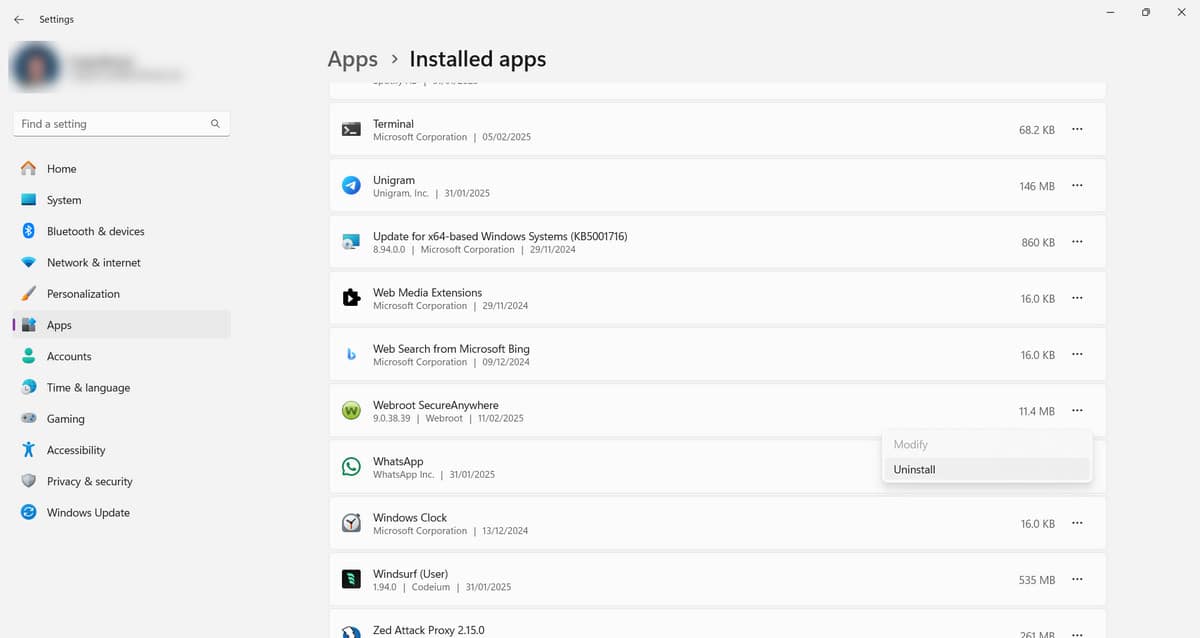Click the Web Media Extensions puzzle icon

(351, 298)
